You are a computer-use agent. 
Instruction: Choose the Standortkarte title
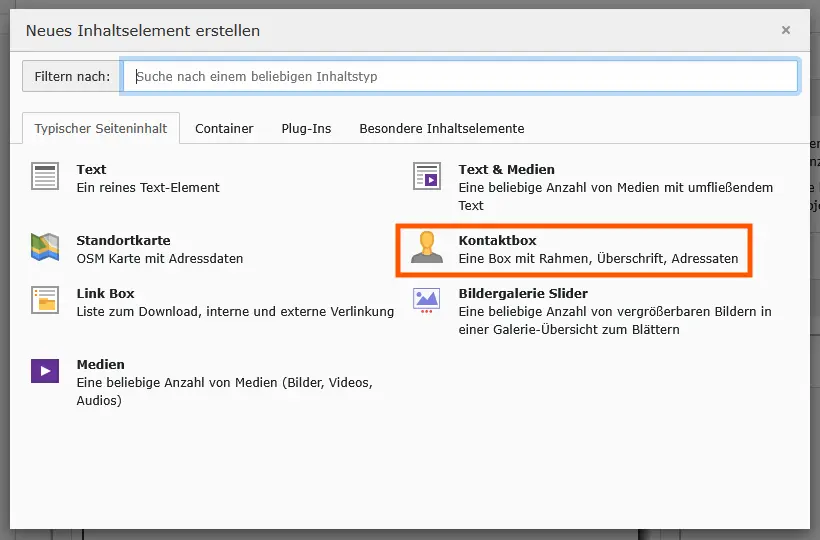tap(123, 240)
